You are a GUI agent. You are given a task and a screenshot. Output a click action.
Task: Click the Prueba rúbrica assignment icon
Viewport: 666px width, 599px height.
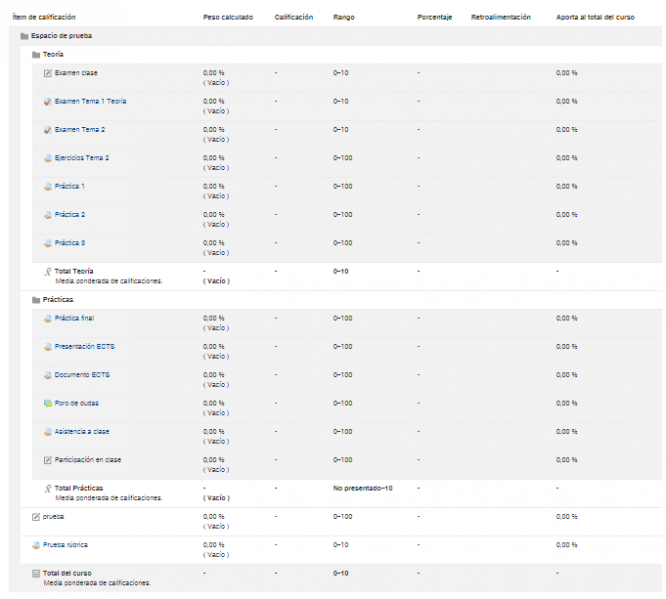coord(36,545)
